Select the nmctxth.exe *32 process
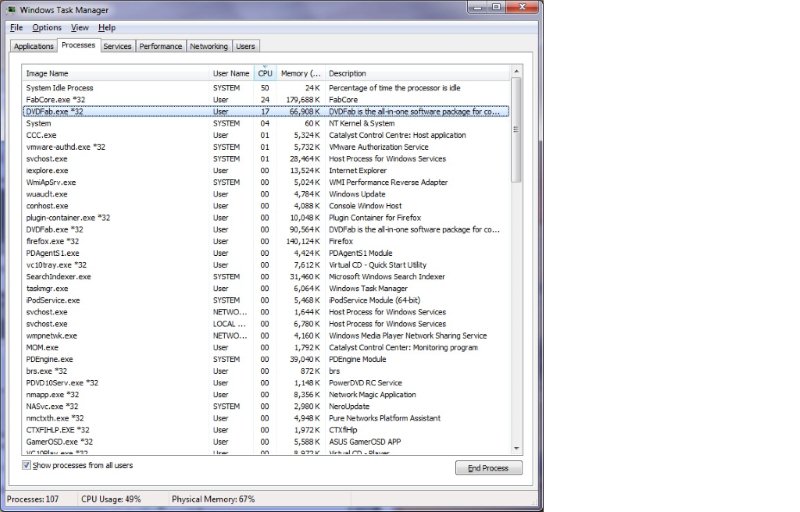This screenshot has height=512, width=800. point(266,418)
